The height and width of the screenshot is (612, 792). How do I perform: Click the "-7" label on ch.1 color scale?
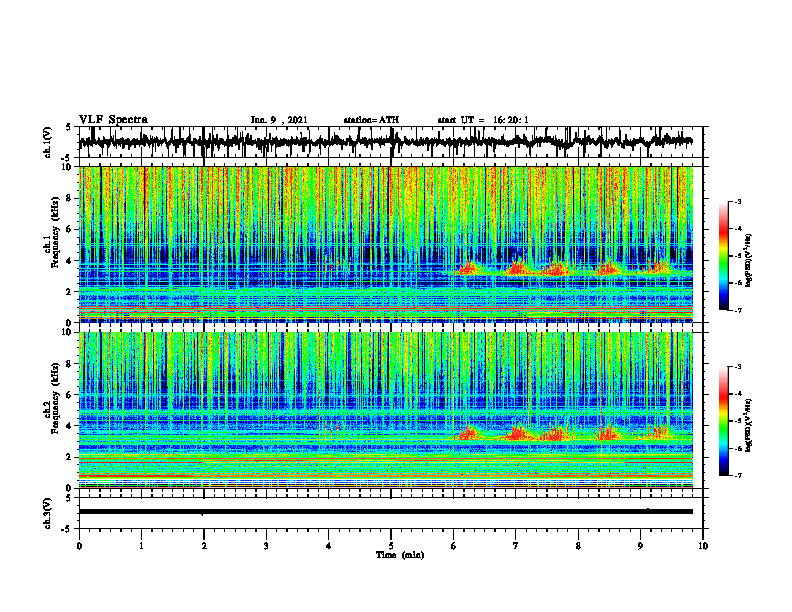pyautogui.click(x=736, y=310)
